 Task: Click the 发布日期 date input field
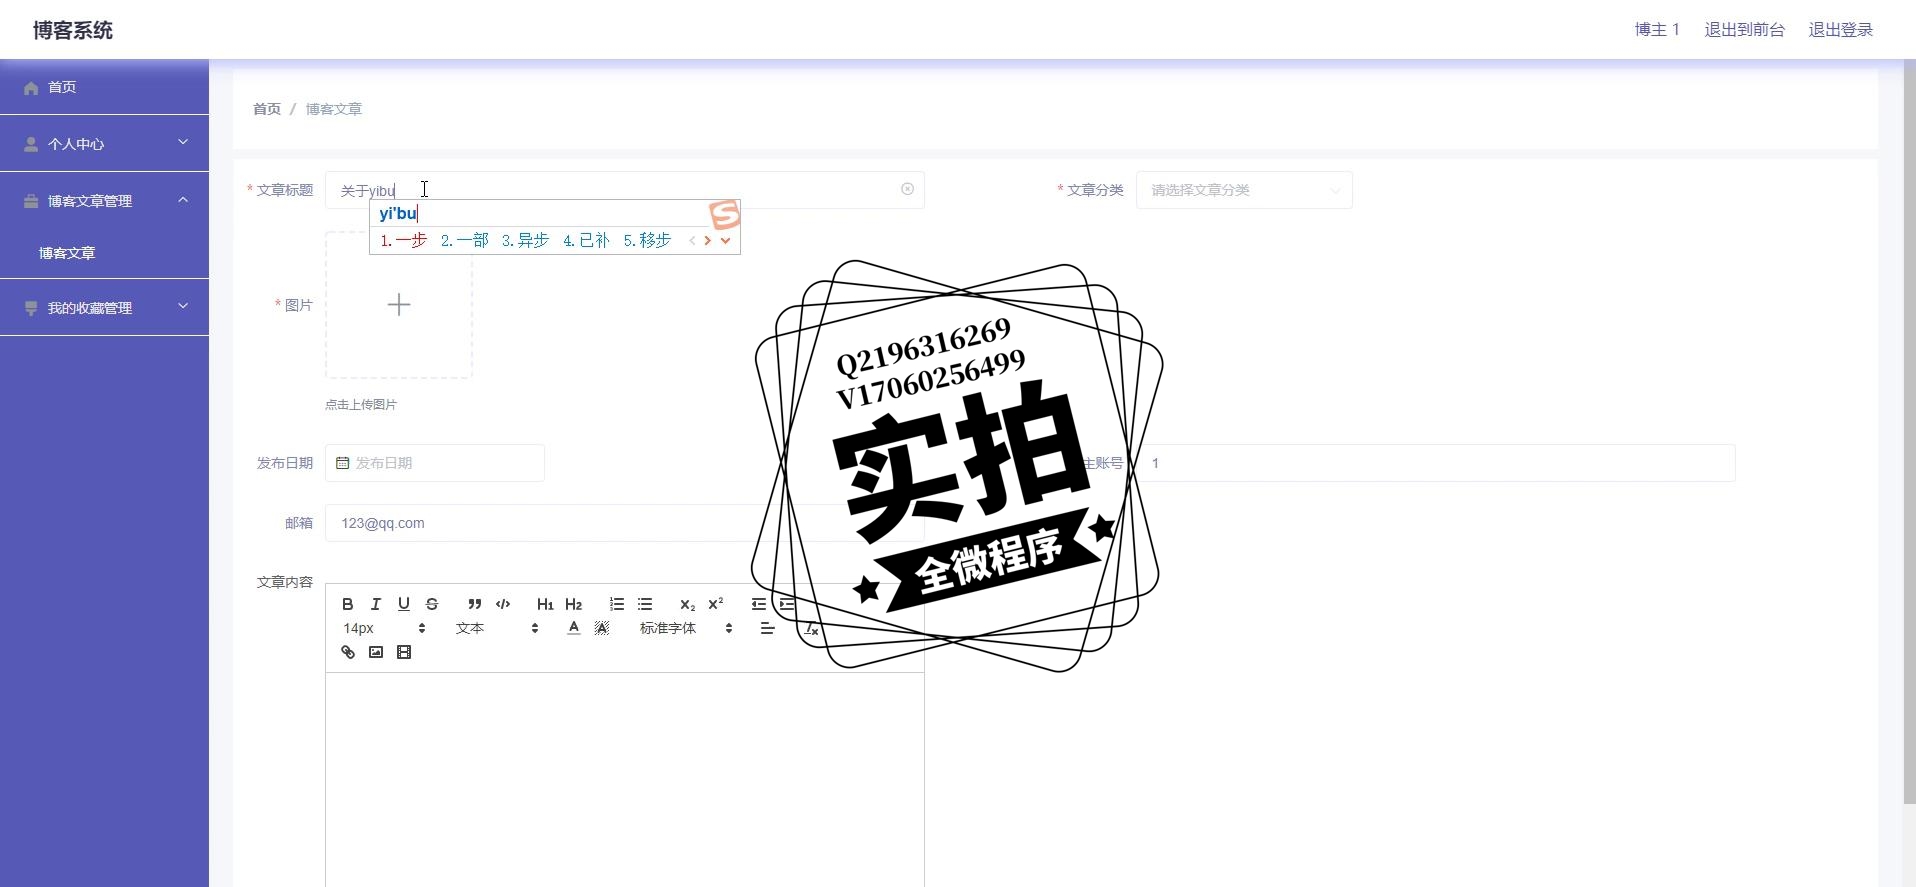point(435,463)
